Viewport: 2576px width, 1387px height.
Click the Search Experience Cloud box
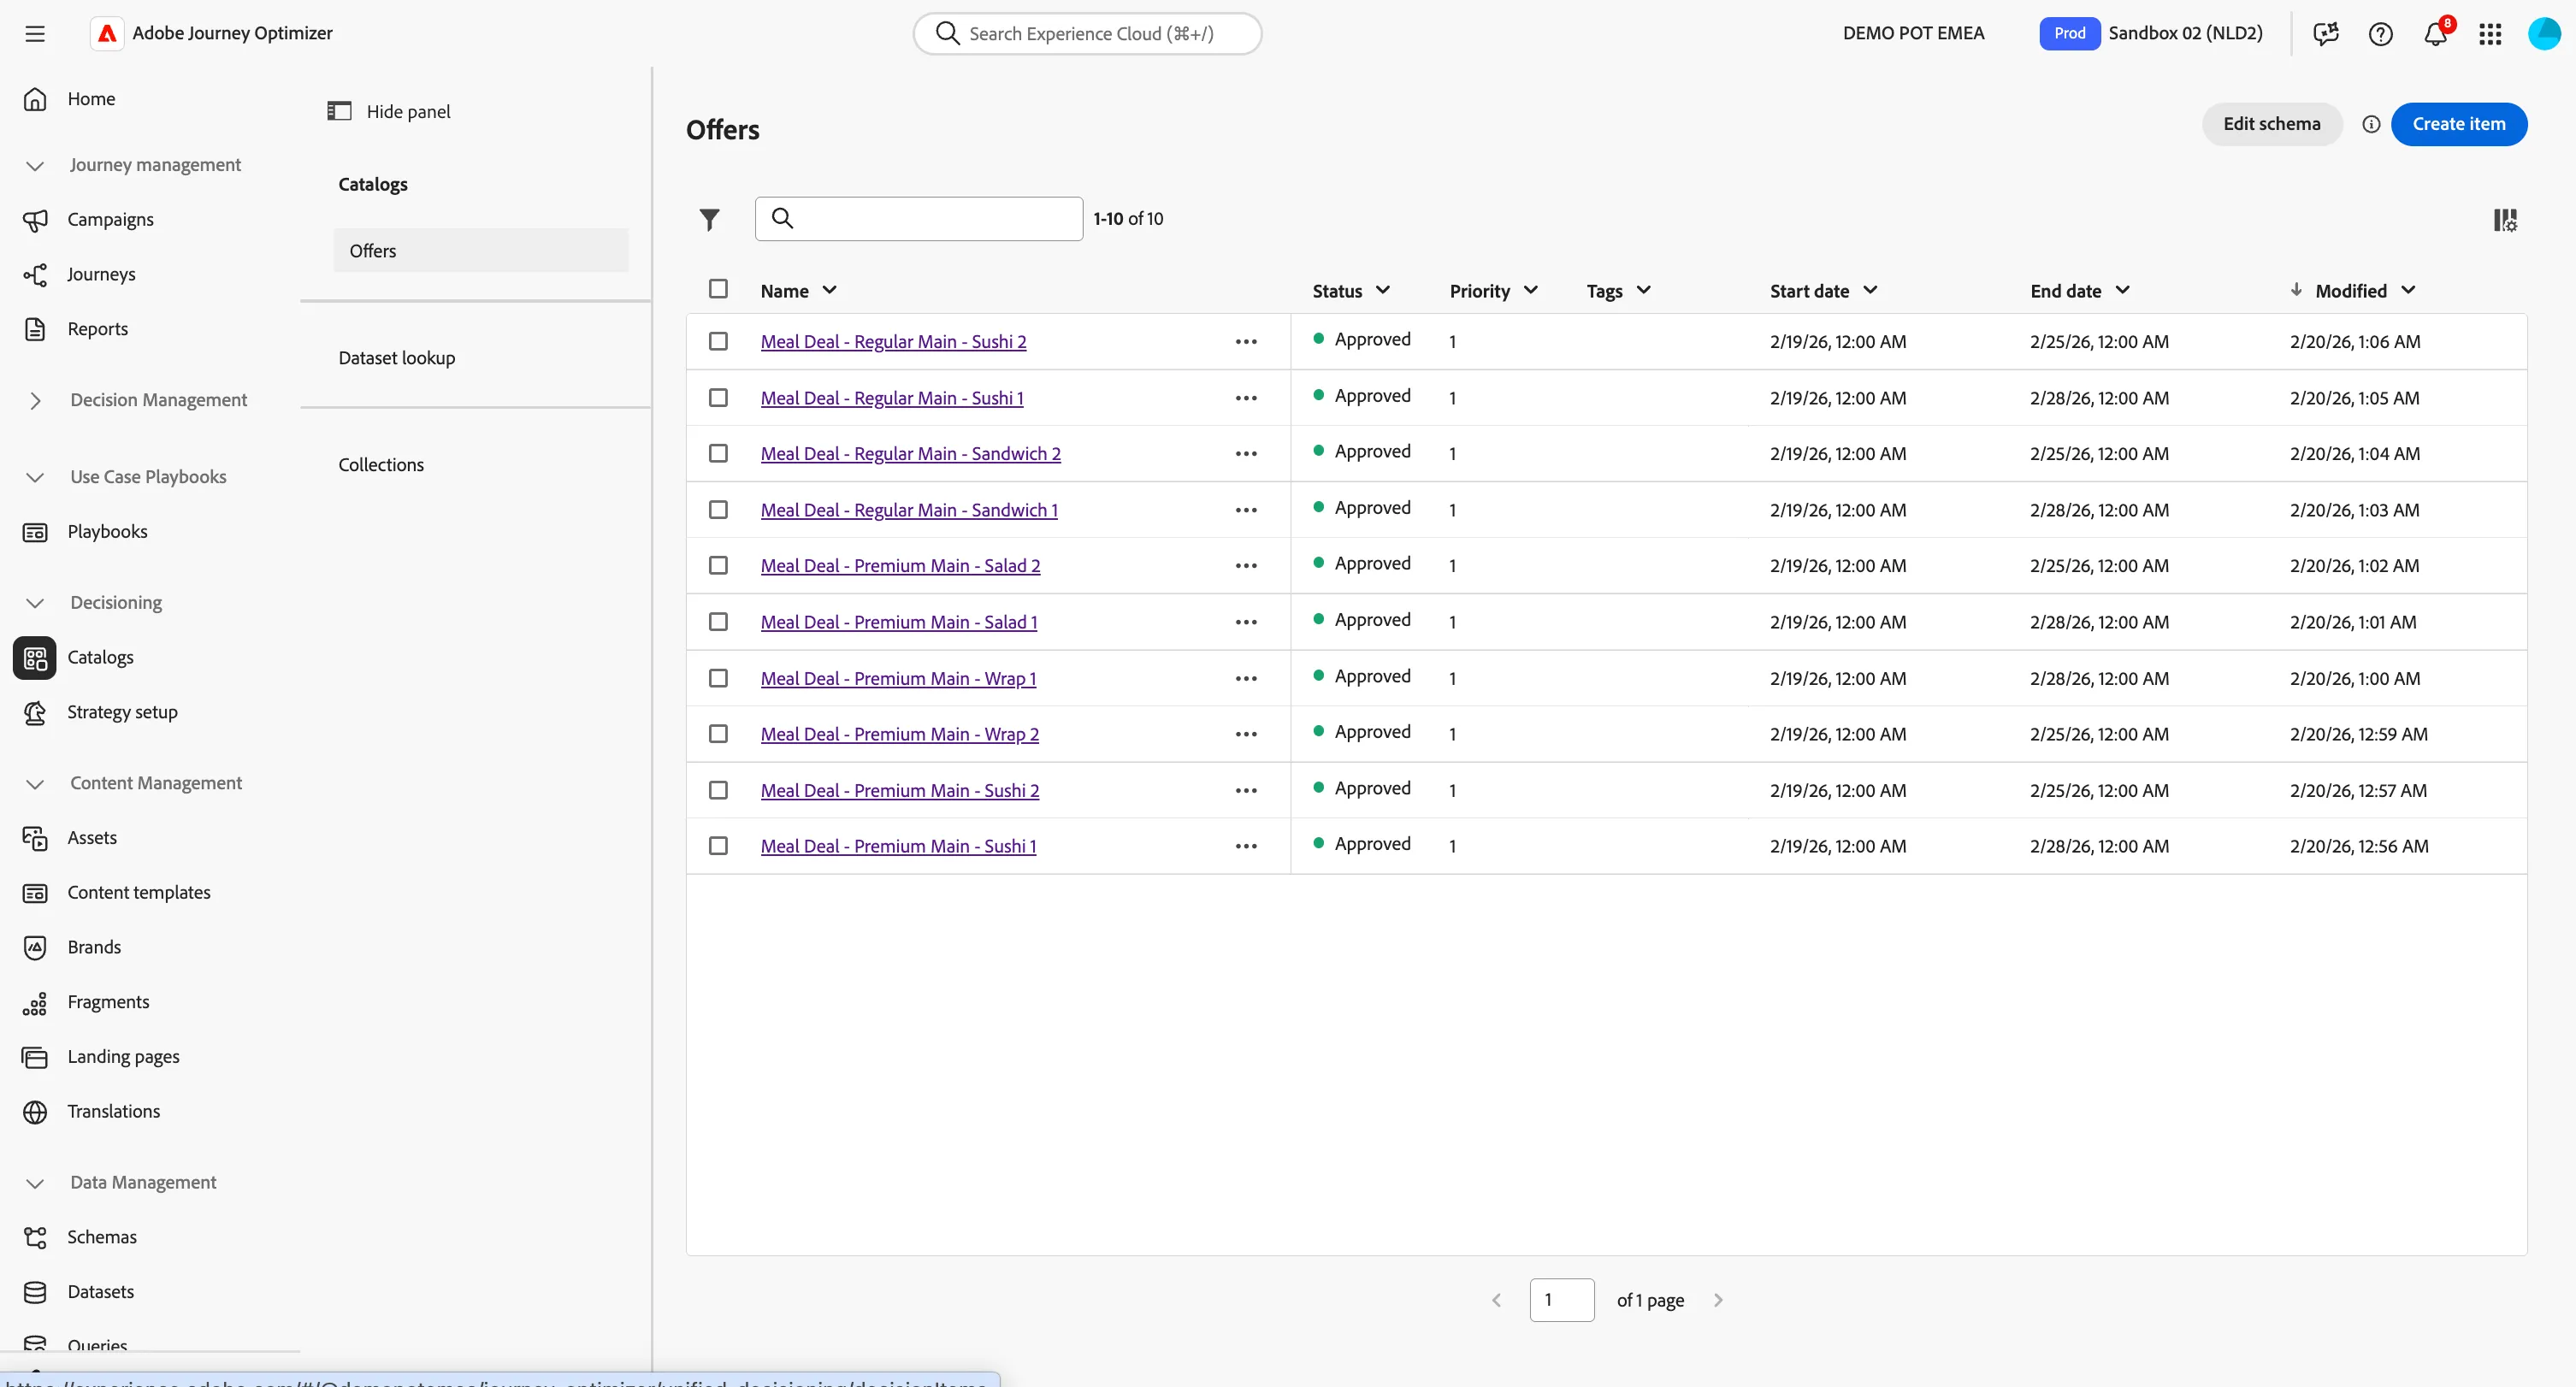point(1087,34)
